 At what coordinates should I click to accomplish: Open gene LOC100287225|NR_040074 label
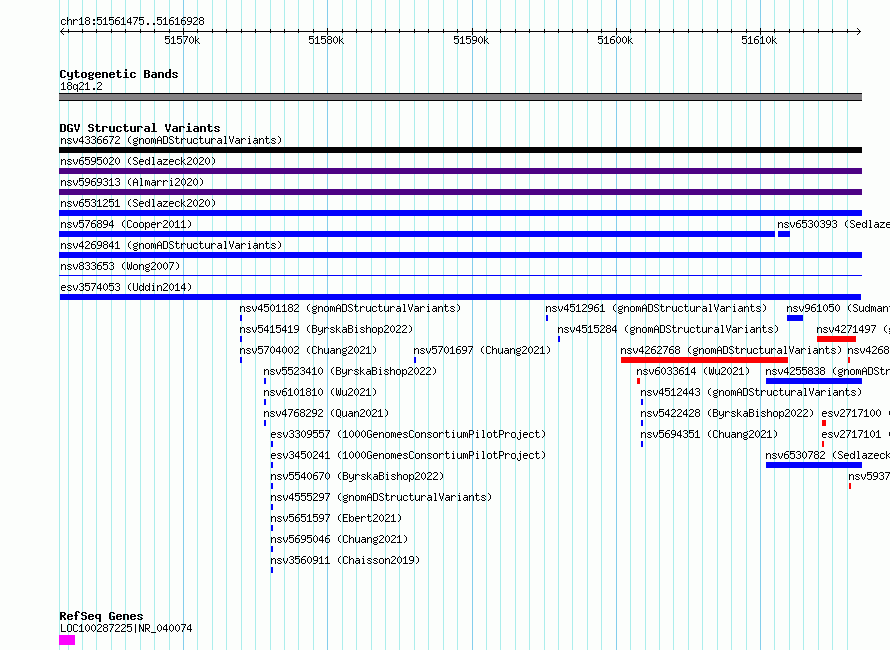coord(126,628)
